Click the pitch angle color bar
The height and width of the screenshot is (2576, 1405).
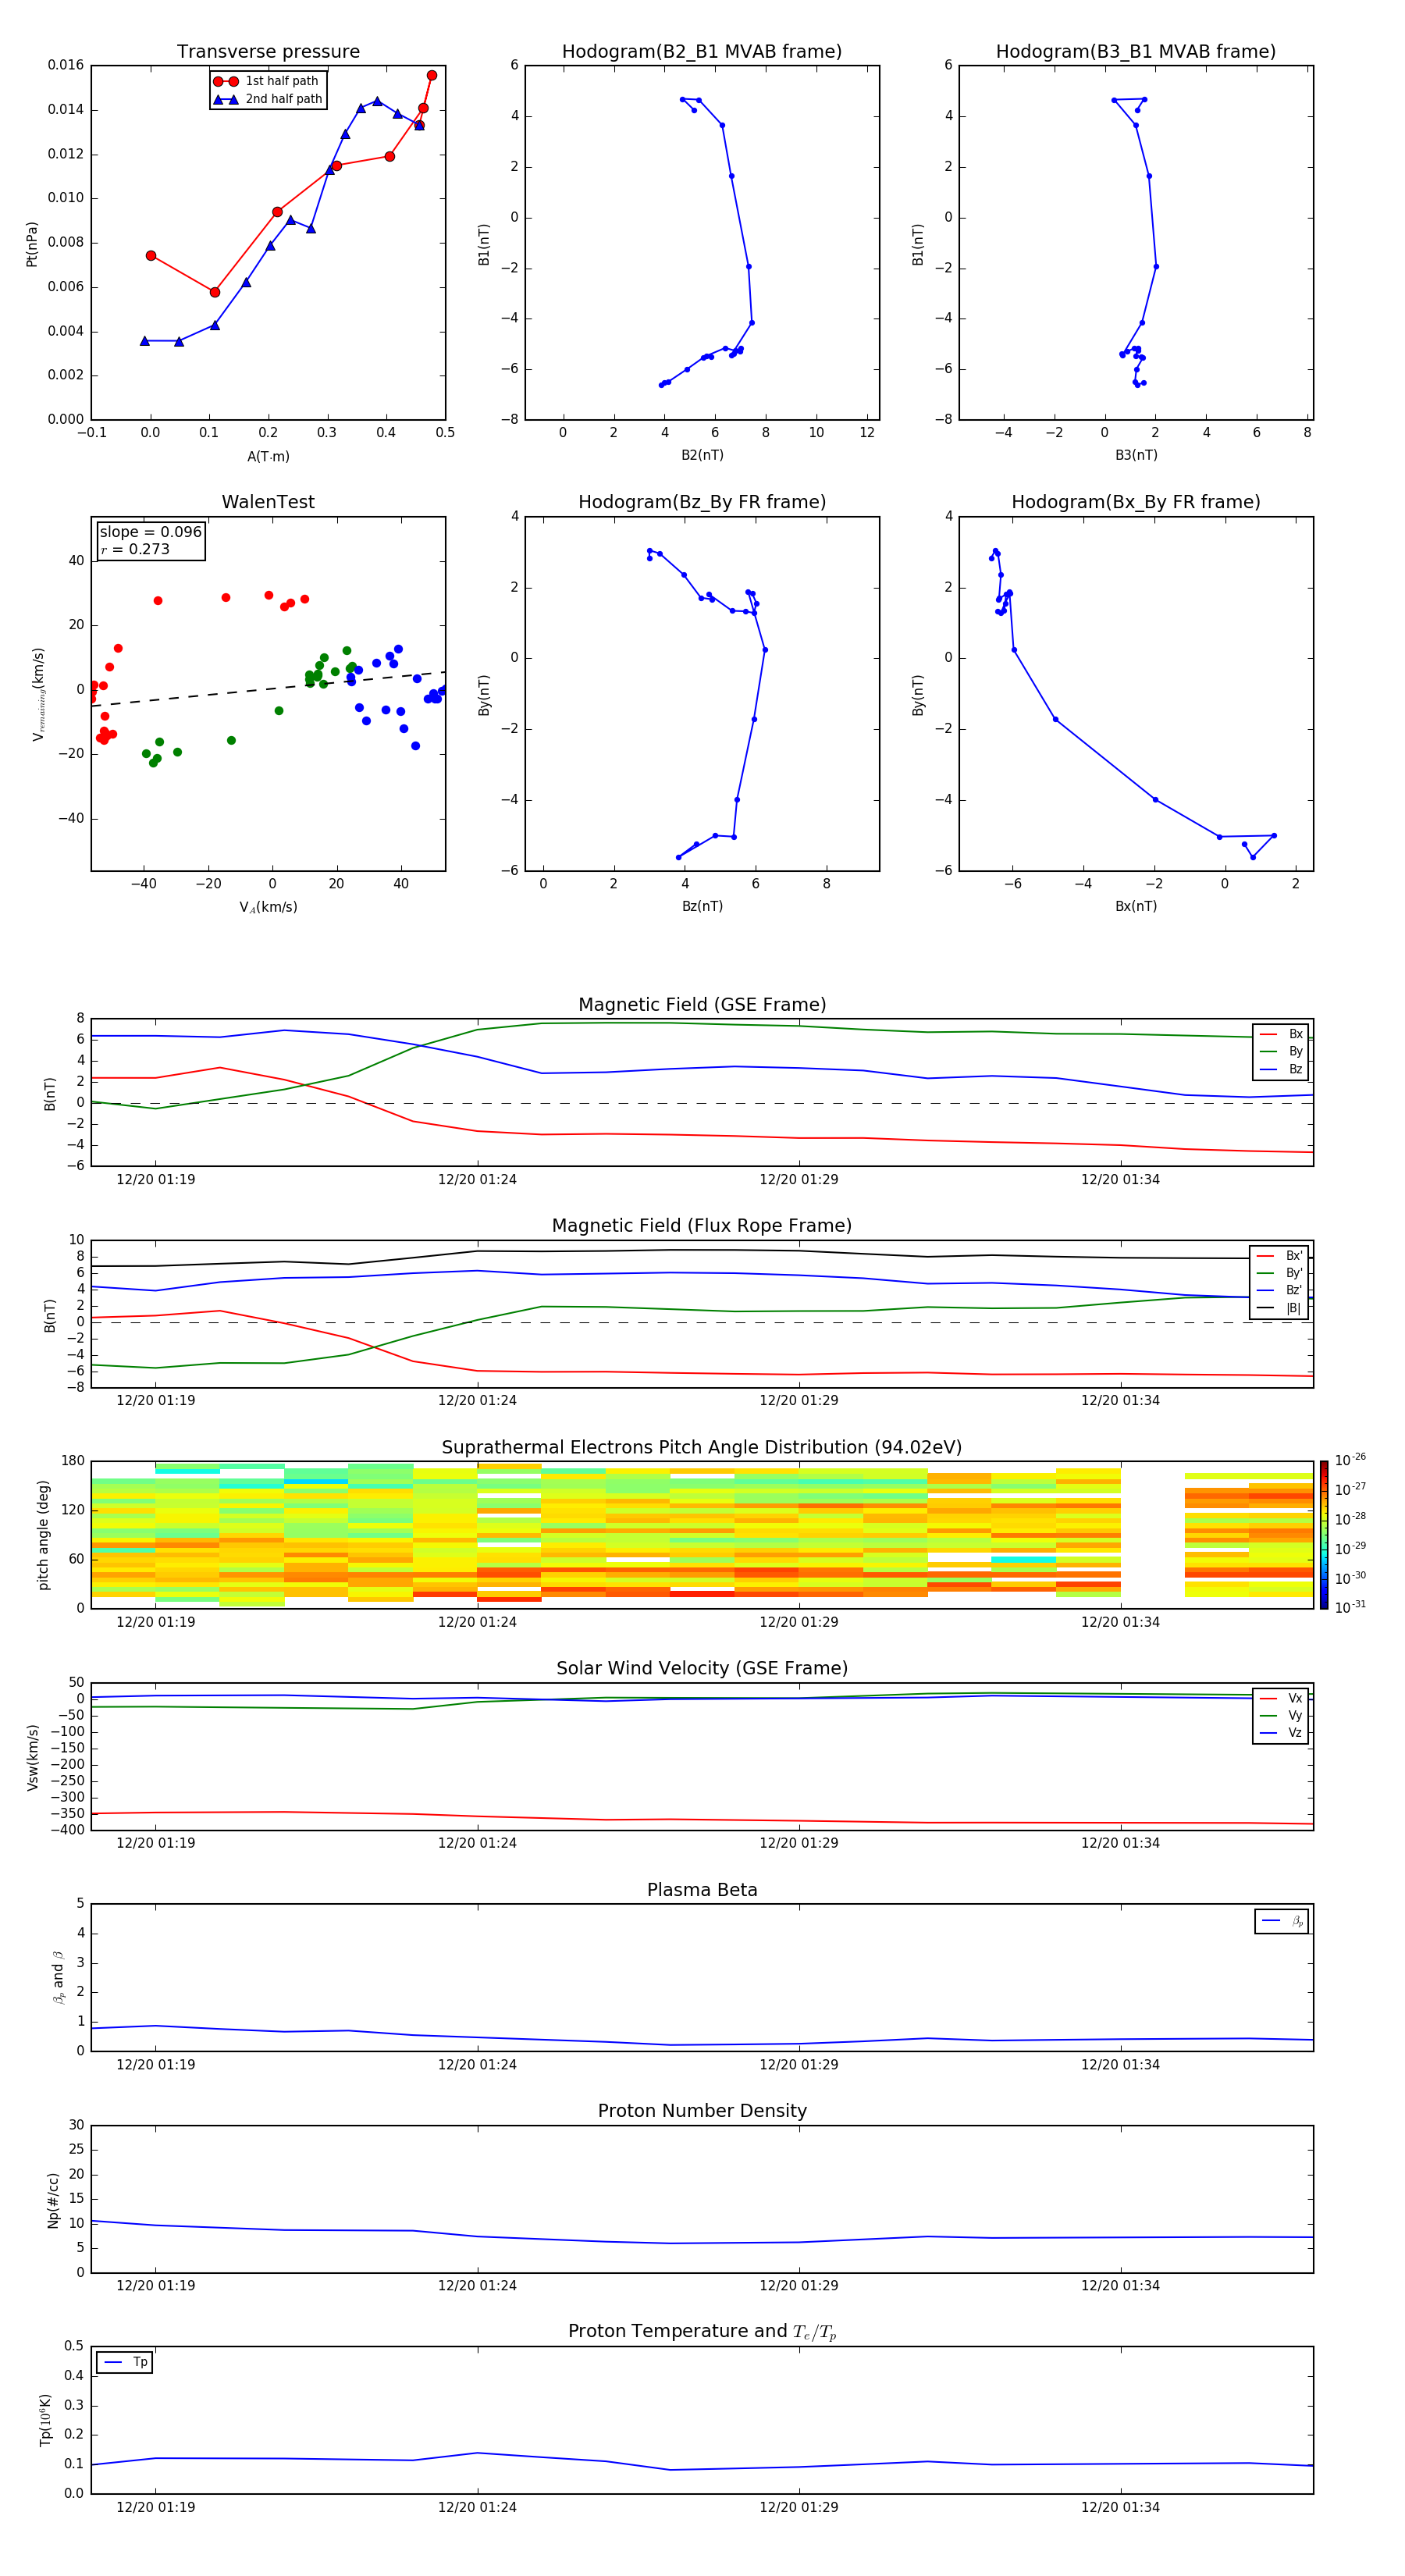pos(1324,1535)
